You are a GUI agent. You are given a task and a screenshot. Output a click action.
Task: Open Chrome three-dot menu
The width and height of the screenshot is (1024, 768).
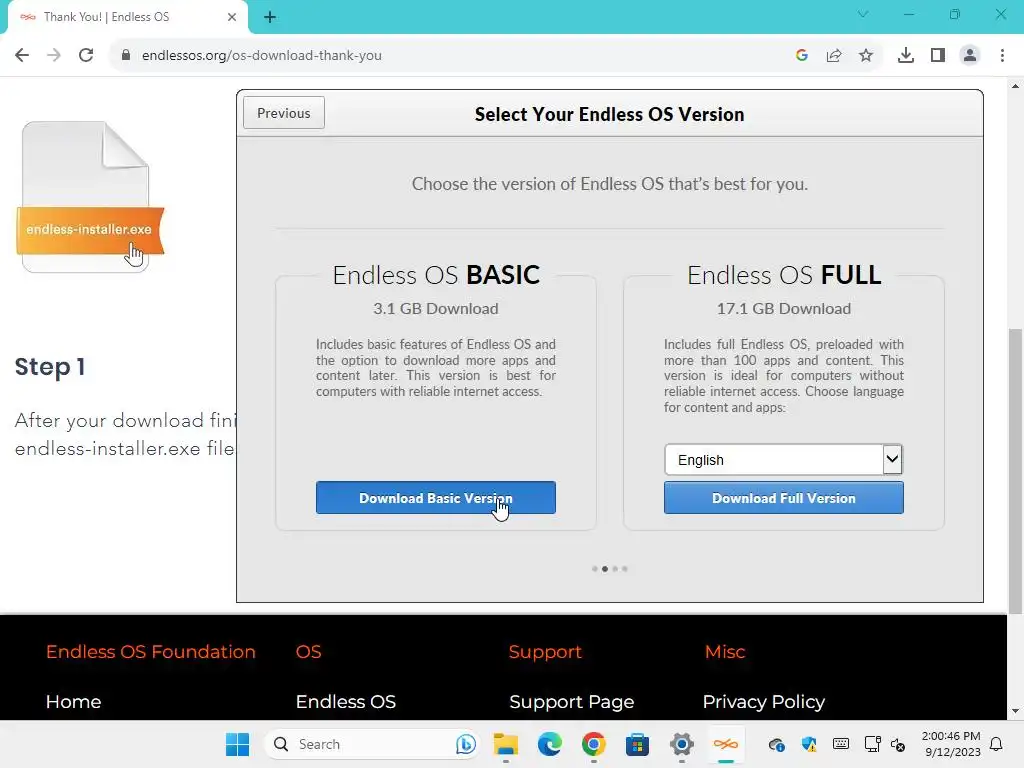[1002, 56]
